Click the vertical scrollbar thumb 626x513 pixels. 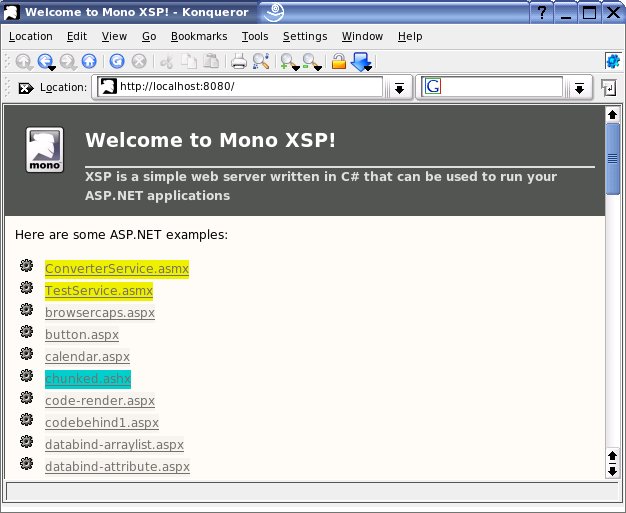pyautogui.click(x=612, y=159)
